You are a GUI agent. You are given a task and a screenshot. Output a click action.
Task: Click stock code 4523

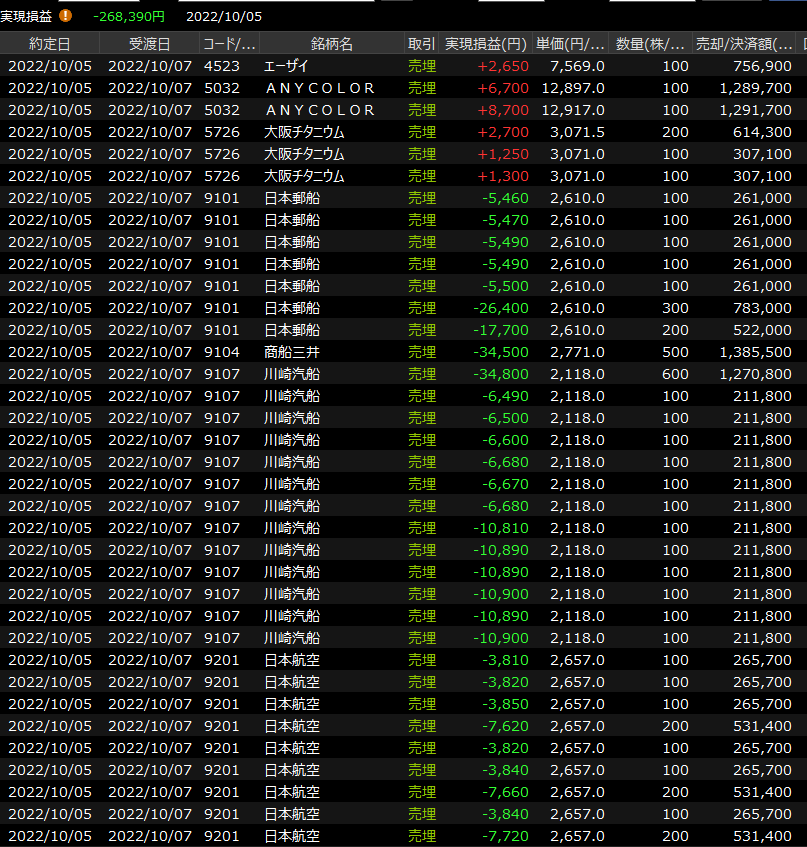pos(221,66)
